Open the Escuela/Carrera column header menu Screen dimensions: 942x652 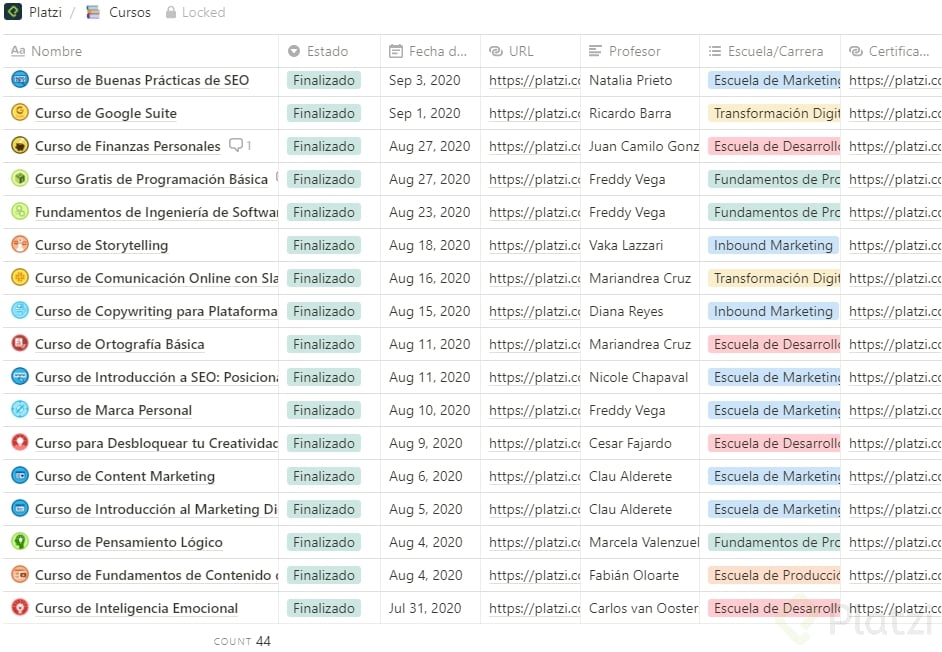coord(770,52)
